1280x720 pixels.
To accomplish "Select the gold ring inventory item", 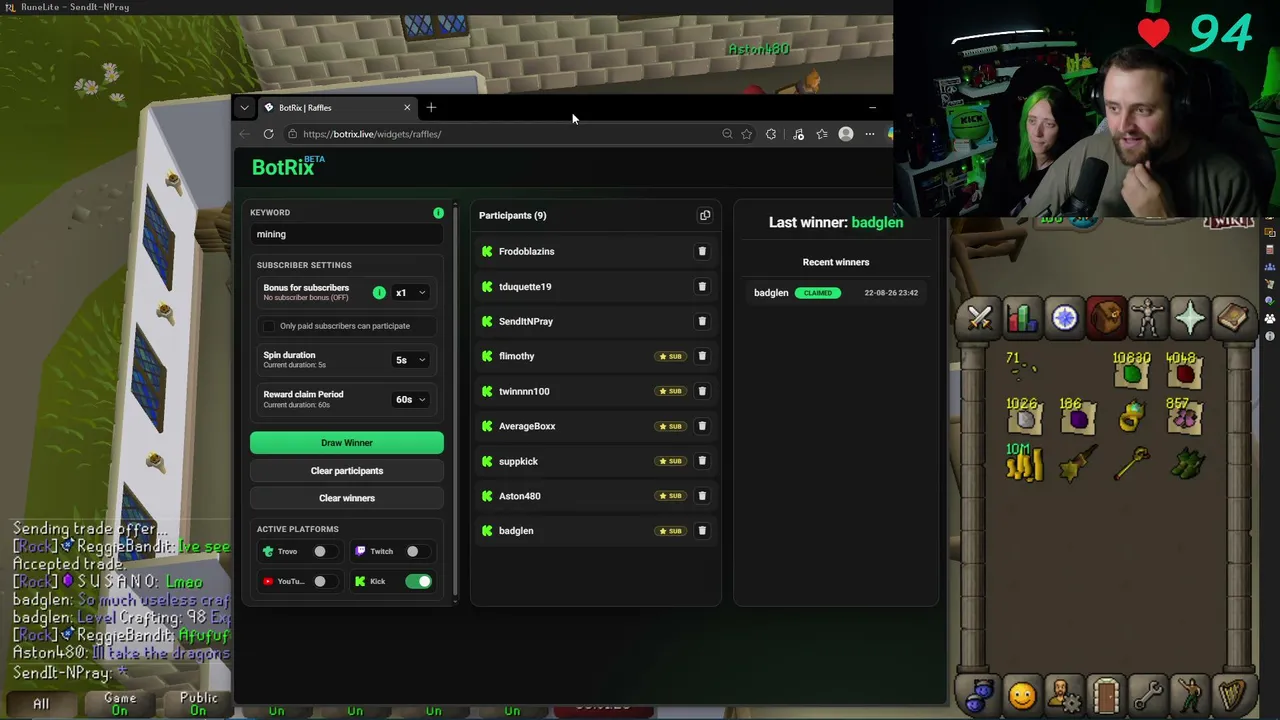I will pos(1130,417).
